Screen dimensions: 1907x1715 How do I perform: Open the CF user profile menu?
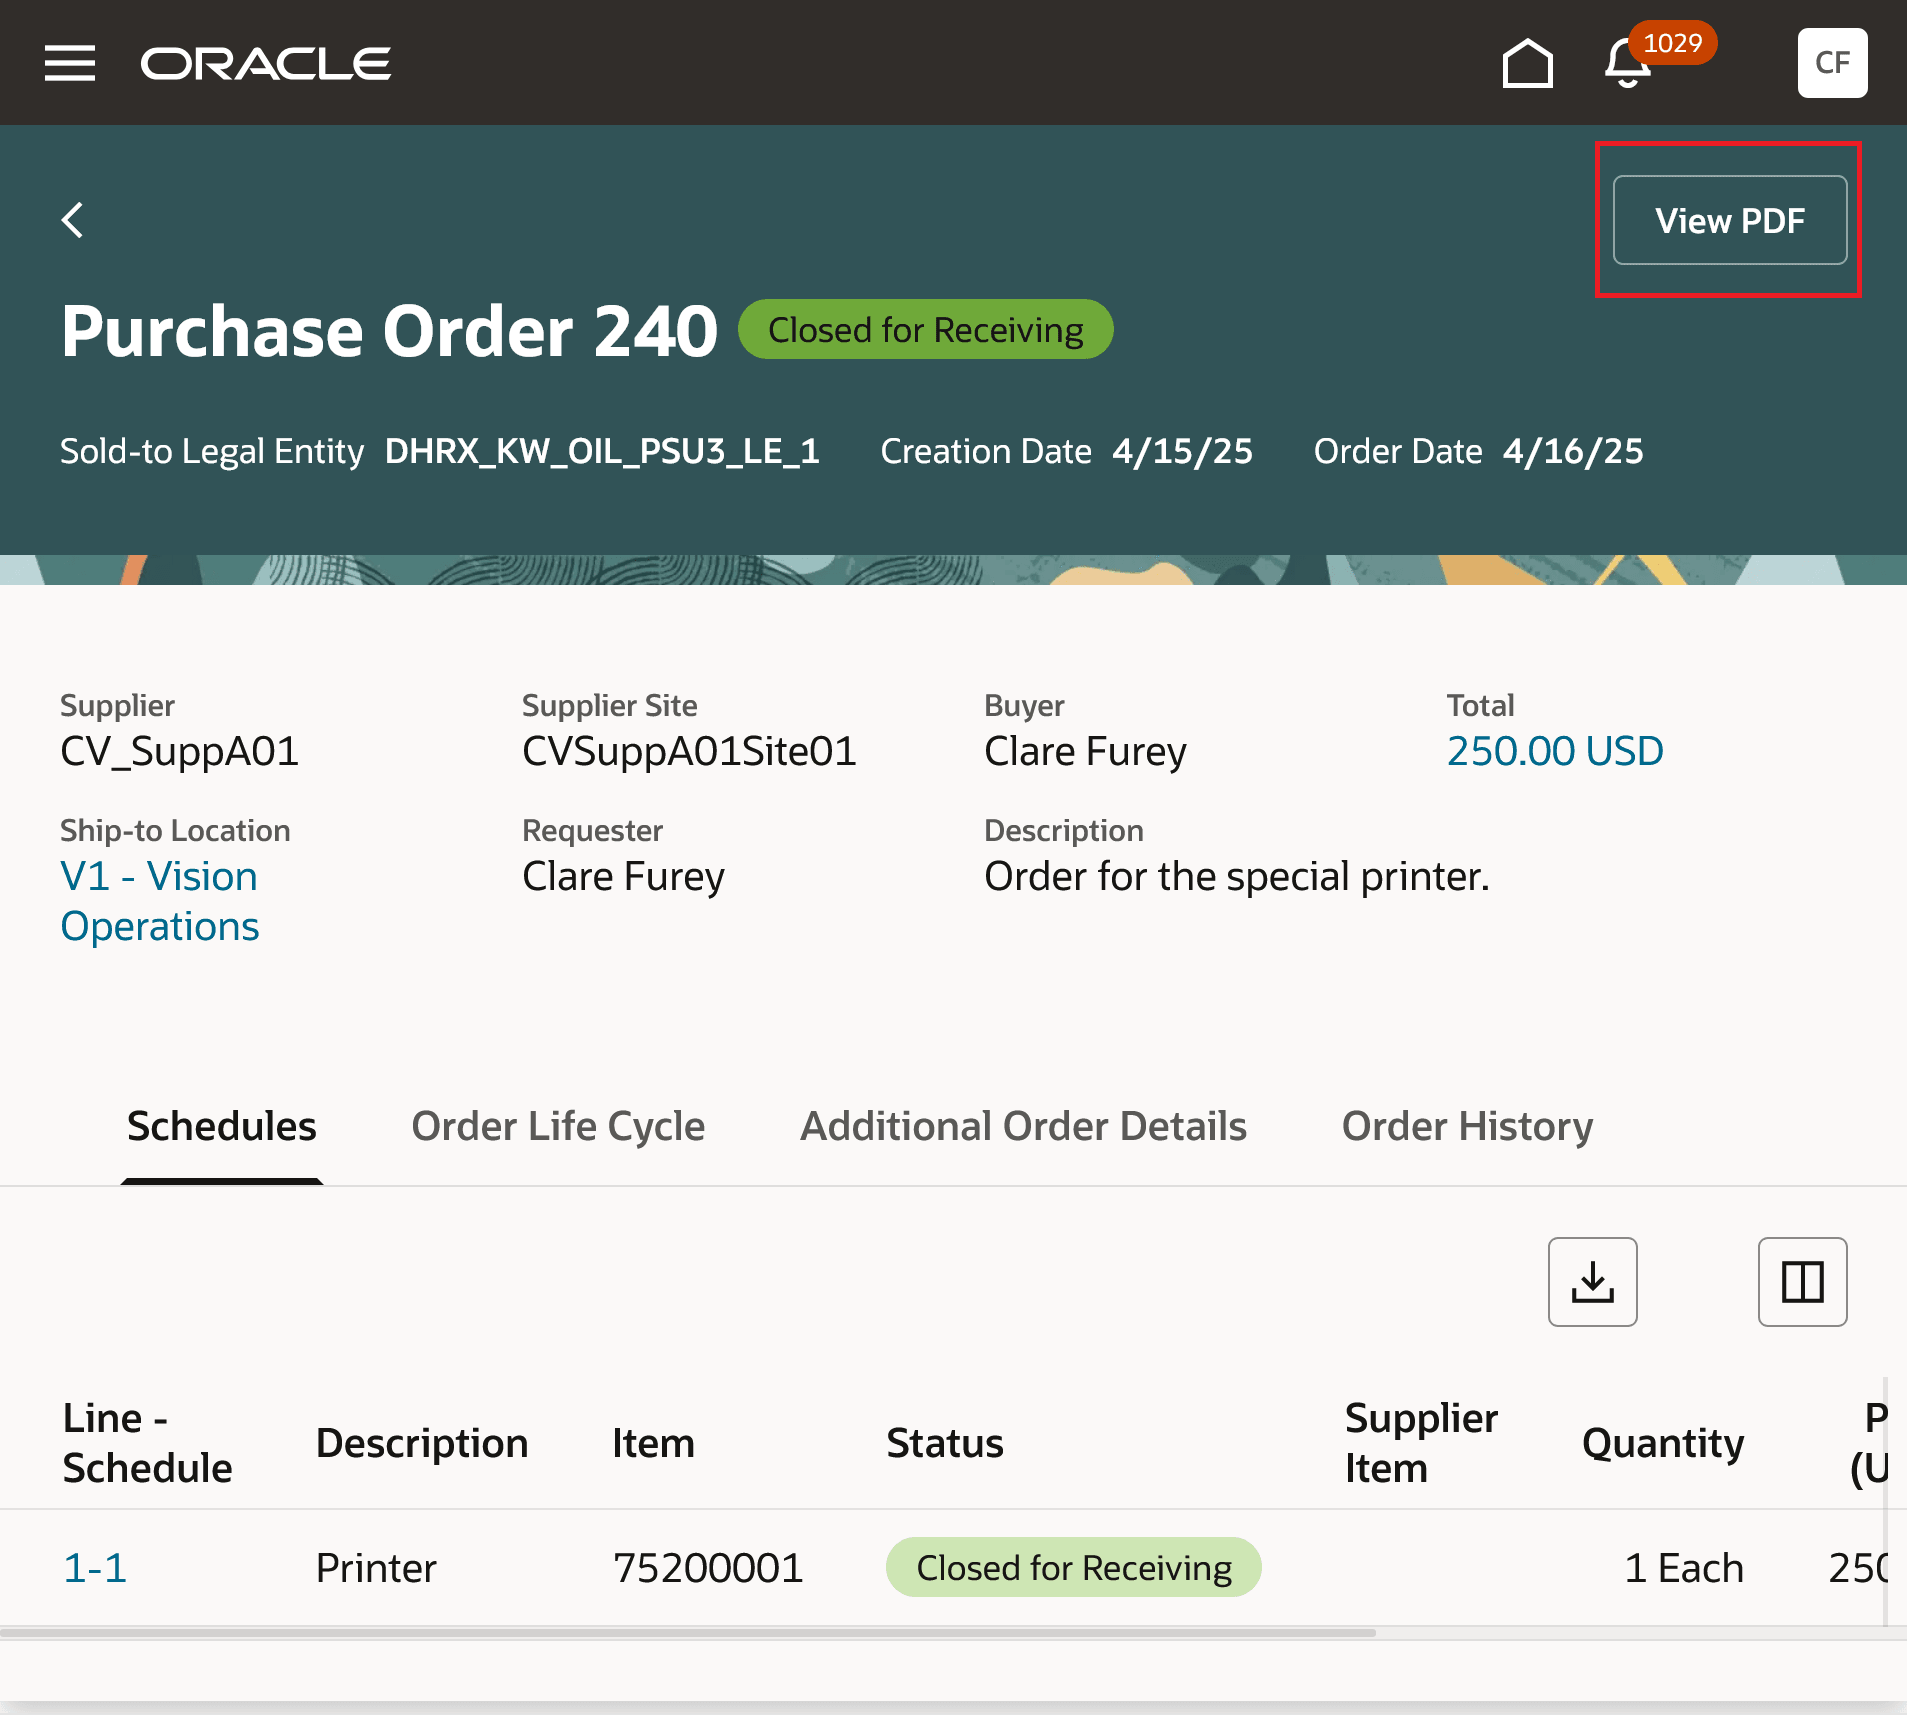1832,63
